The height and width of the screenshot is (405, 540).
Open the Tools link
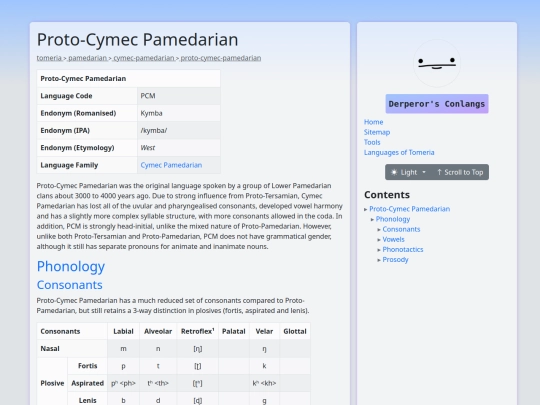tap(372, 142)
